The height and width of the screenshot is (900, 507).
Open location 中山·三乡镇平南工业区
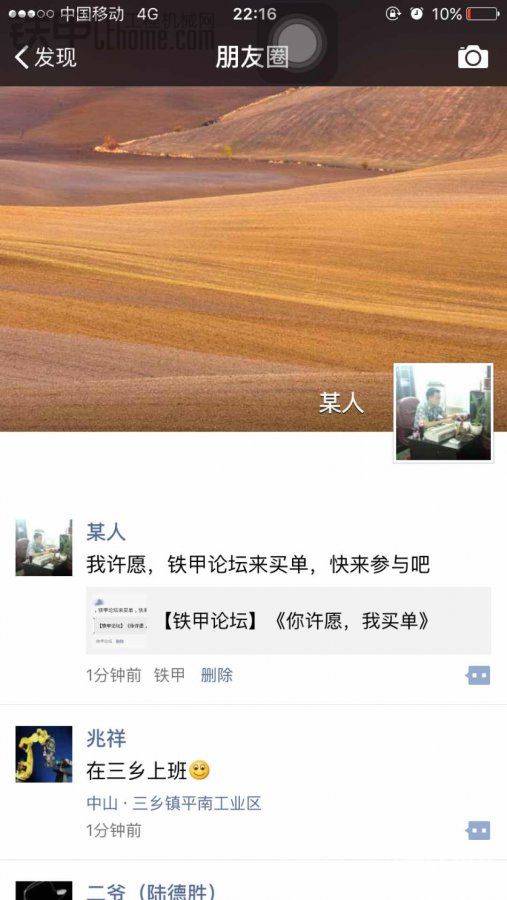point(174,803)
